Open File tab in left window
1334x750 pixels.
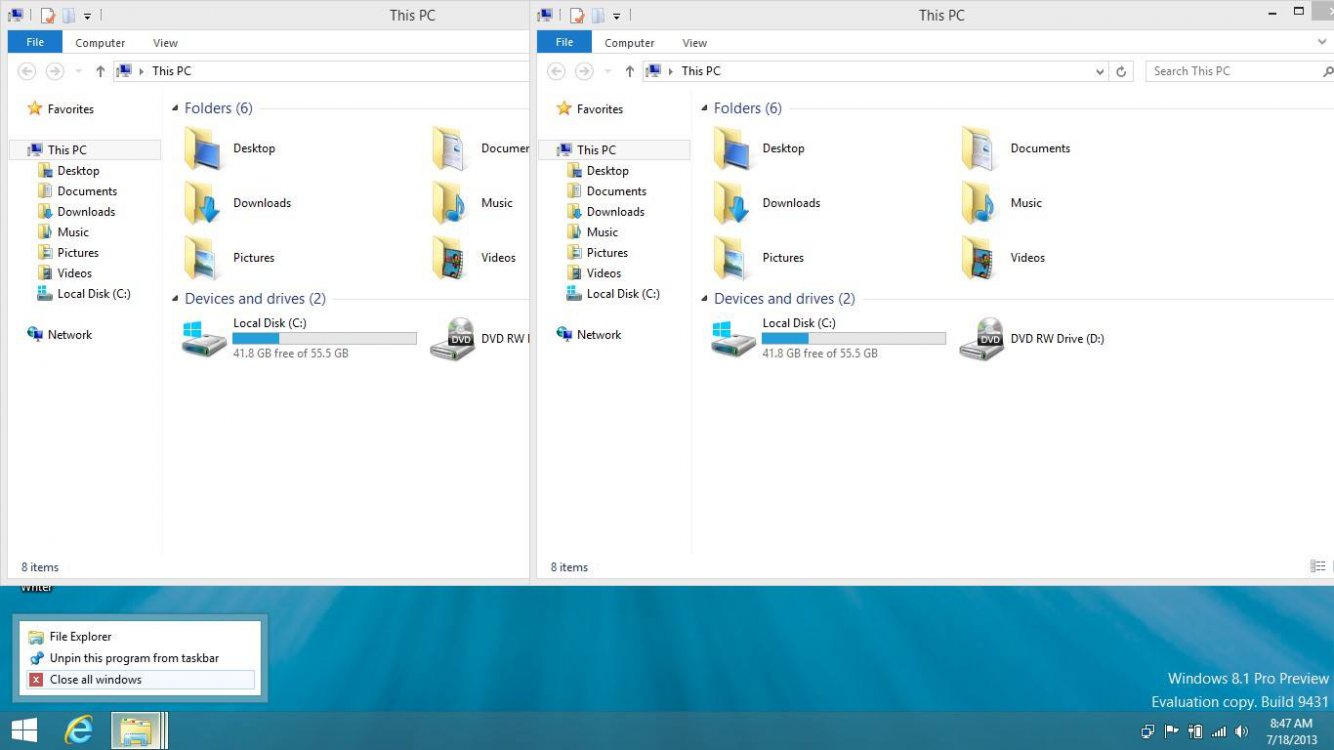35,42
